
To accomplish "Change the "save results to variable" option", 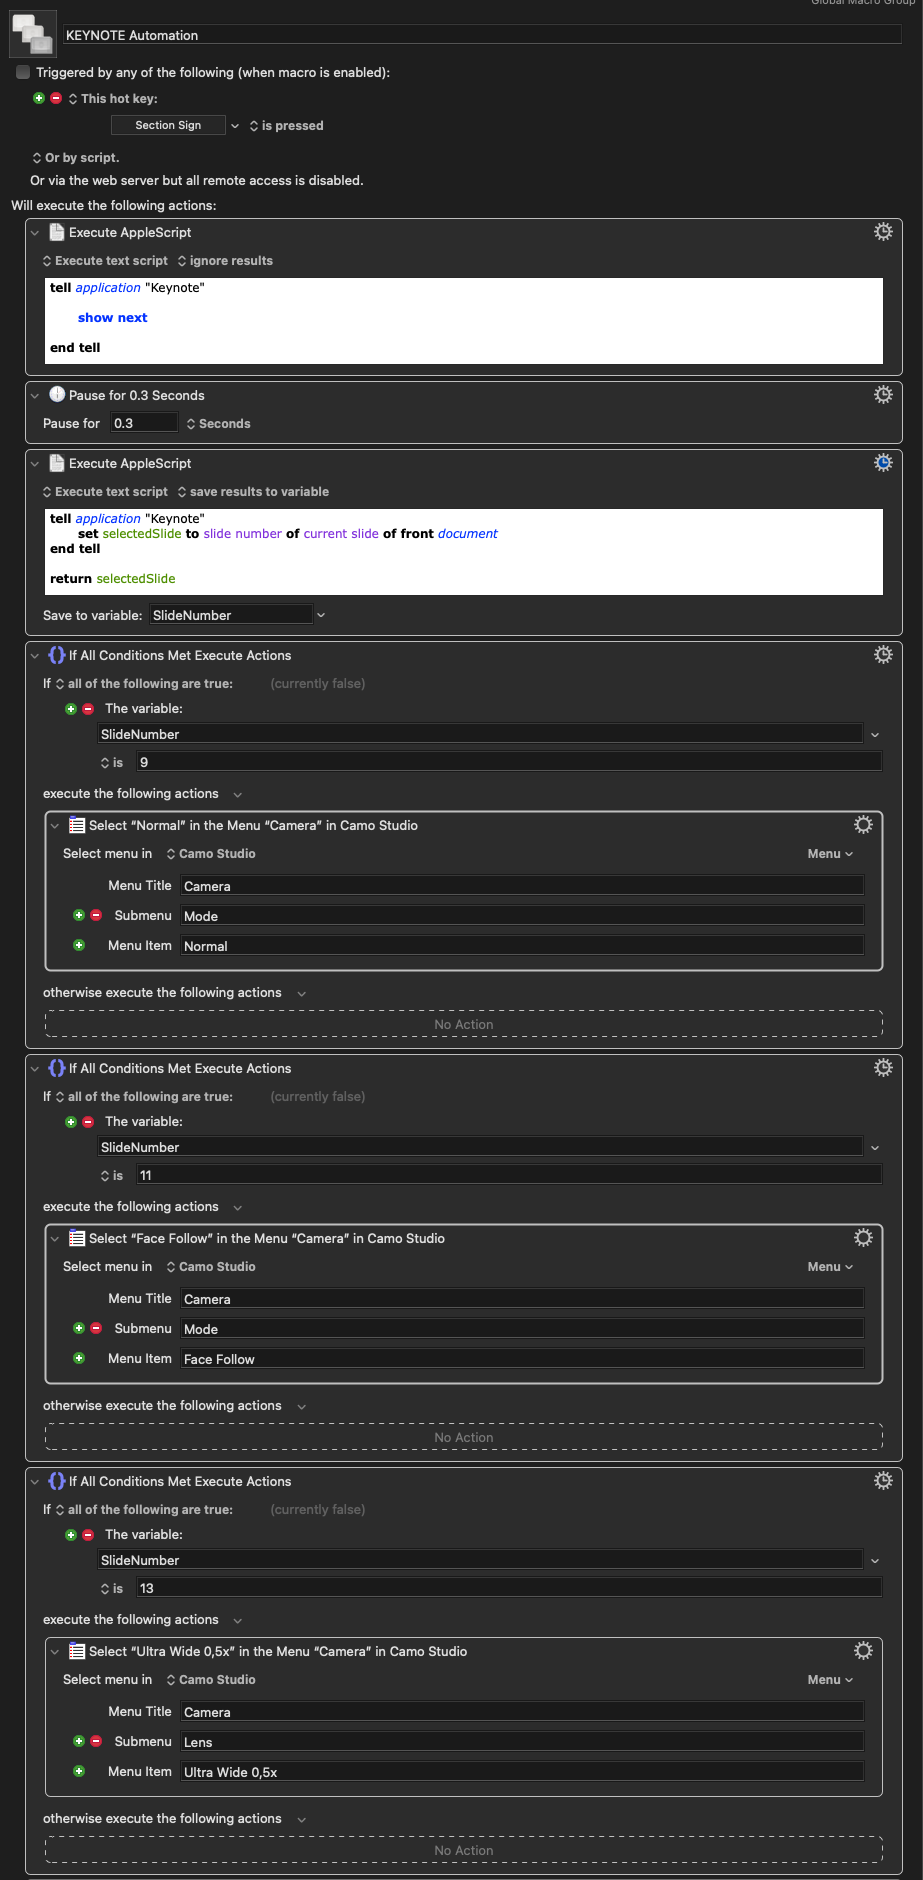I will (253, 492).
